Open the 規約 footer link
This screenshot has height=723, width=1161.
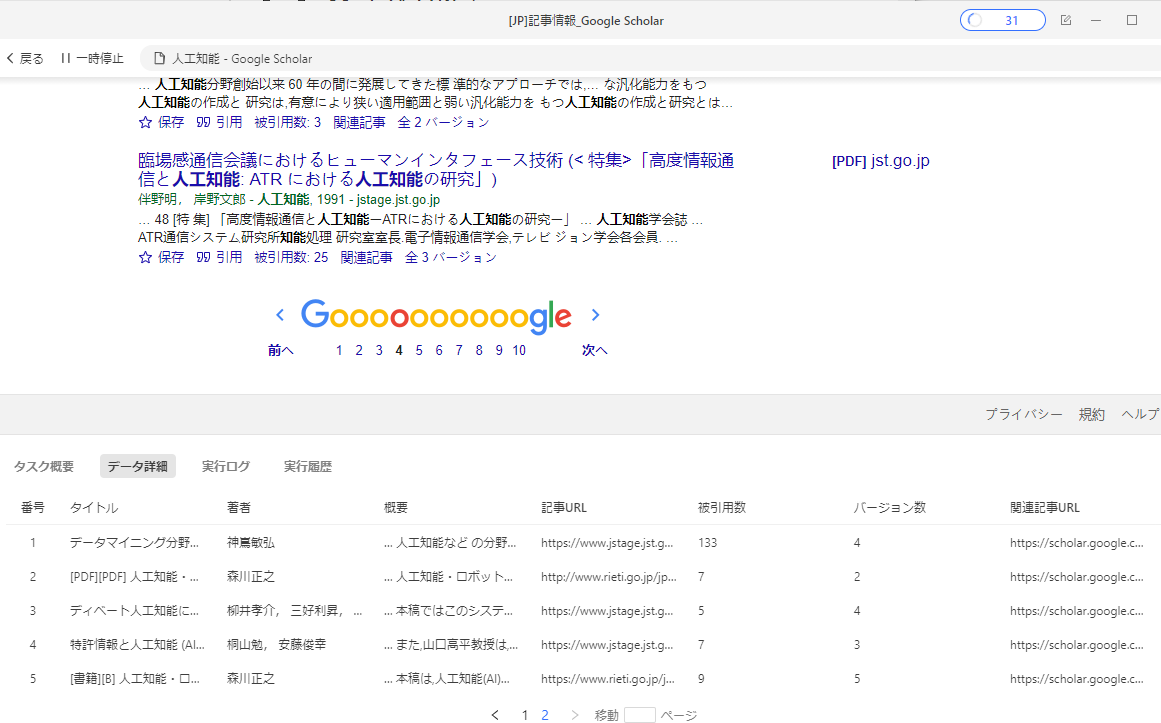[x=1091, y=415]
